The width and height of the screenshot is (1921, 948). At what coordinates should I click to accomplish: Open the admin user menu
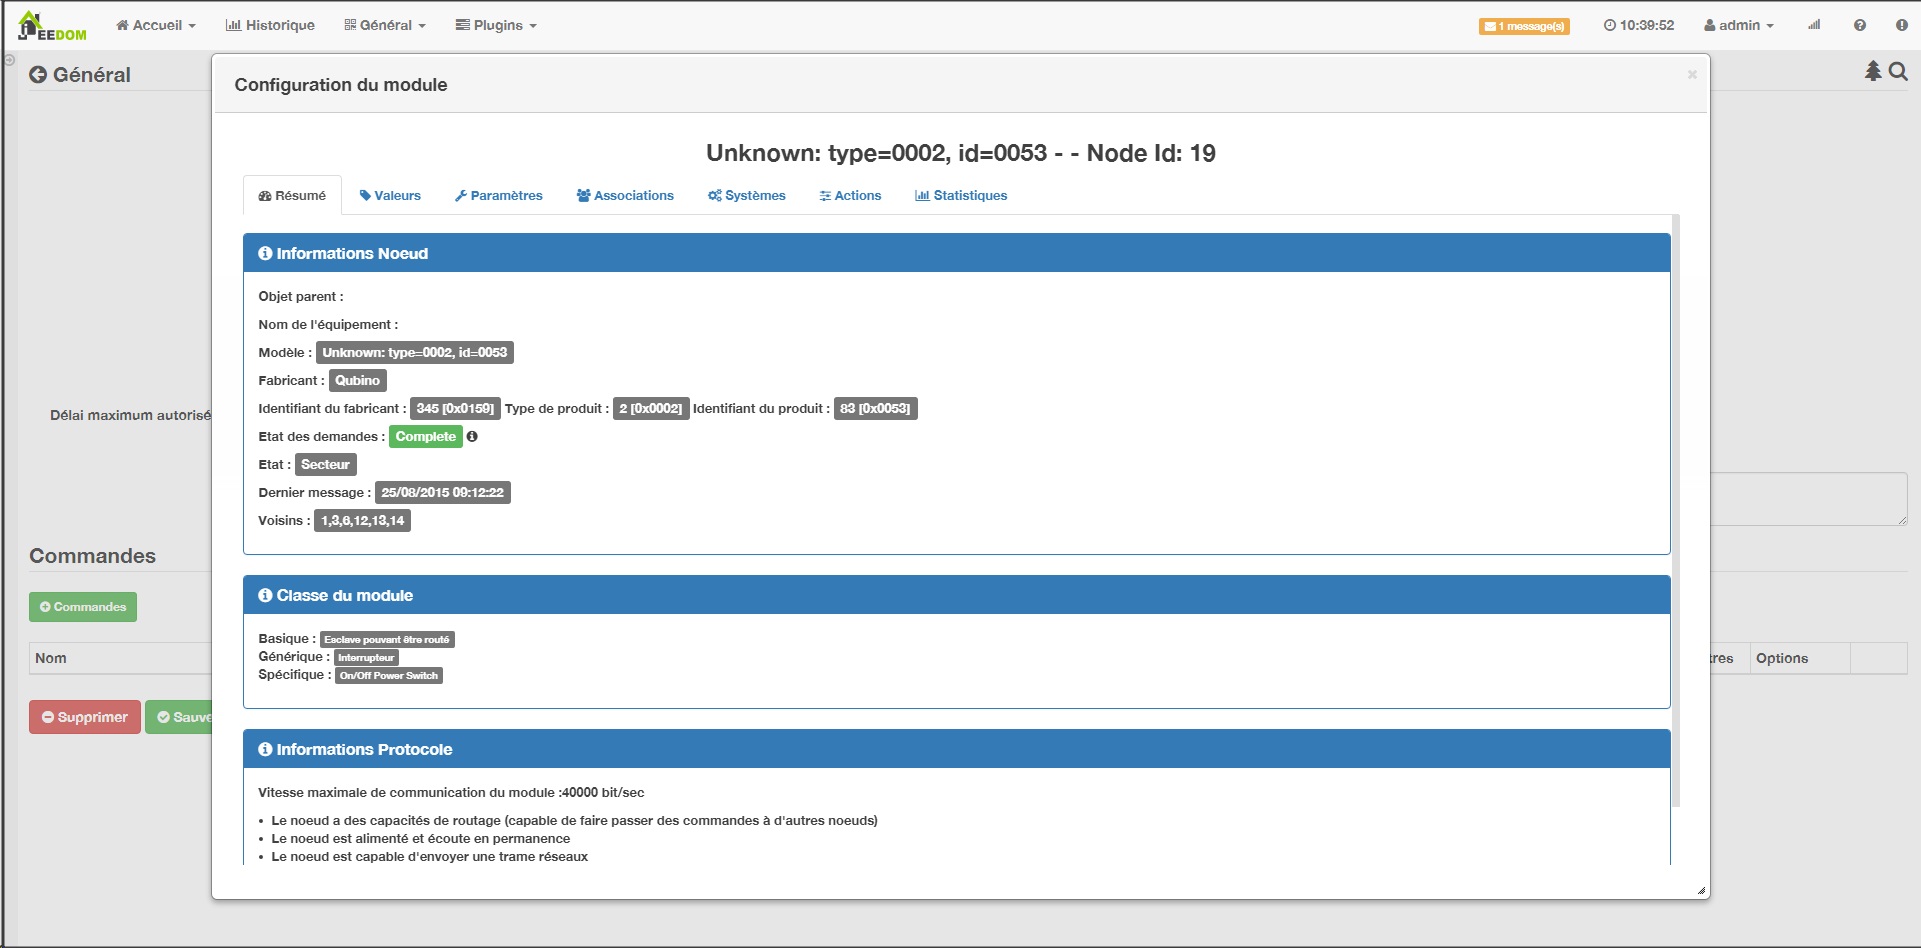pos(1739,25)
